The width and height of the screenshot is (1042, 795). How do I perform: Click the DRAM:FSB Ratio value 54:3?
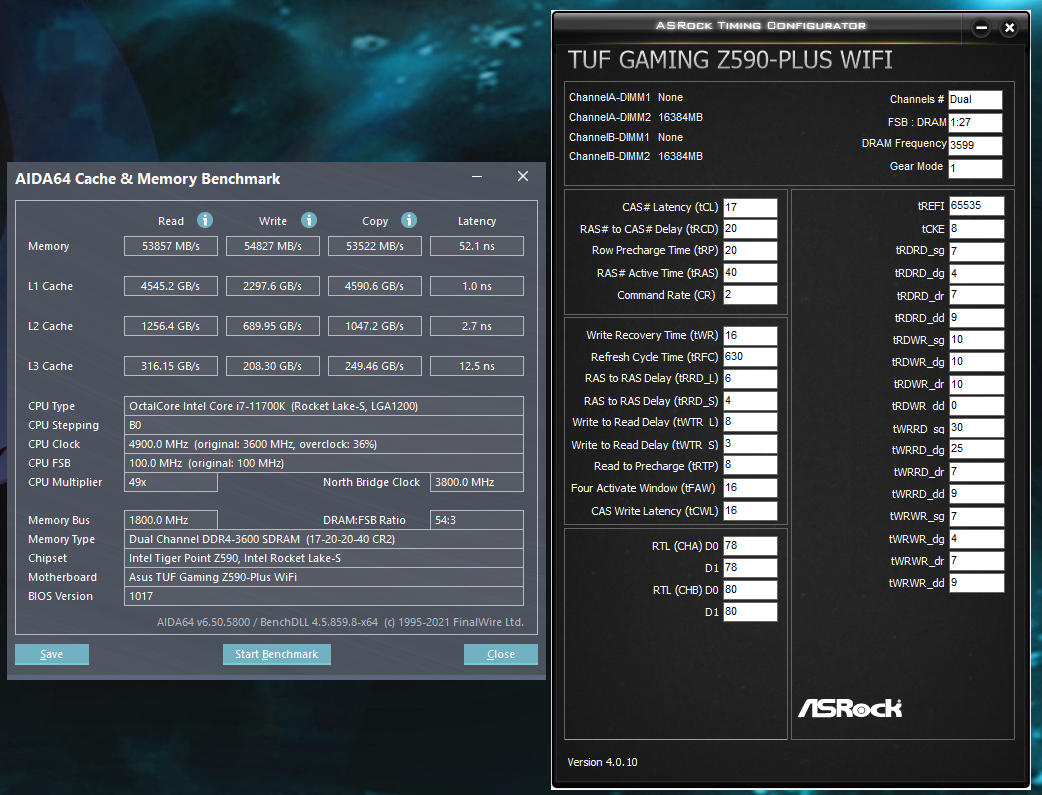pos(476,520)
